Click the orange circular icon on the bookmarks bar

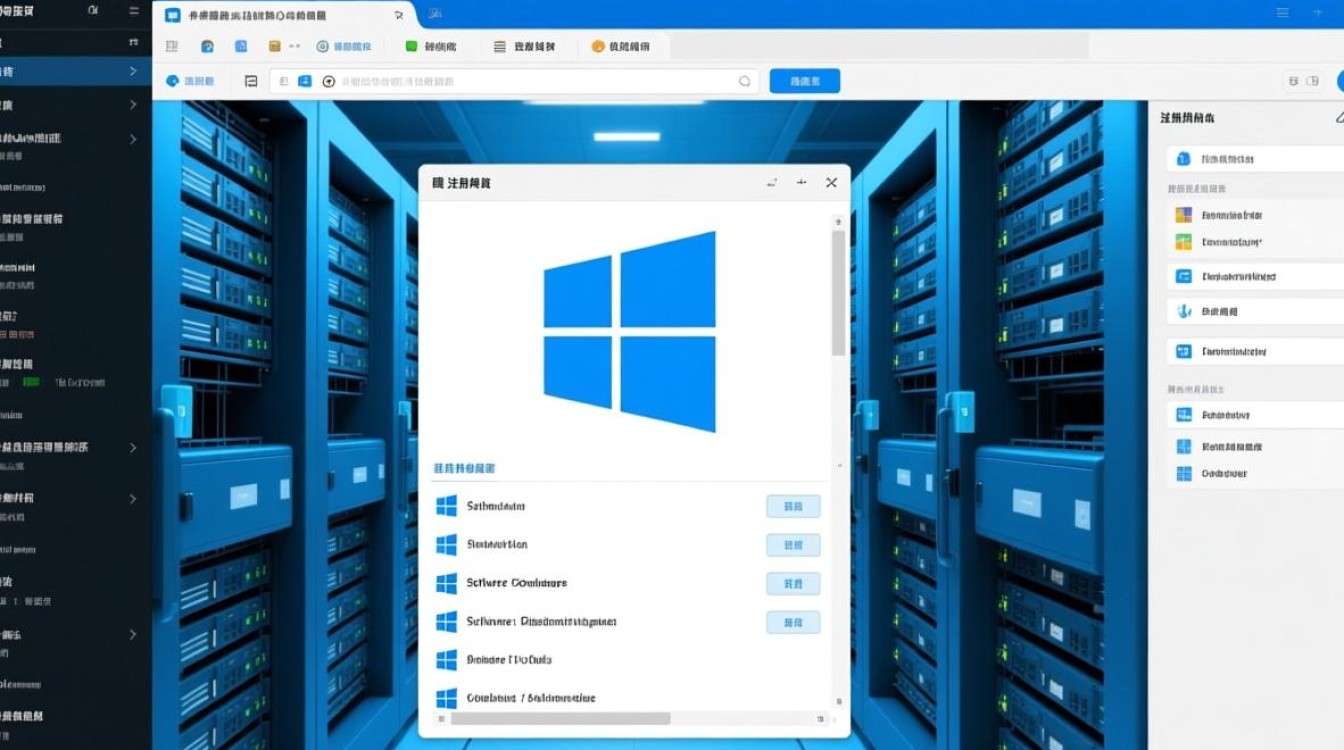pos(596,45)
